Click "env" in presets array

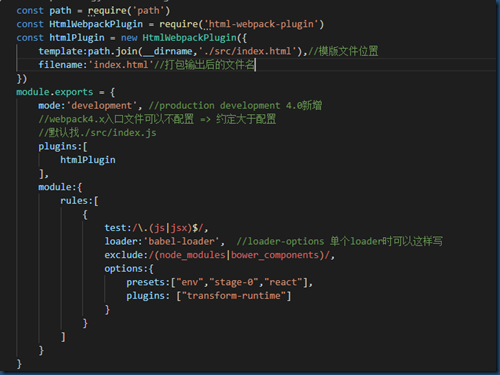(190, 282)
